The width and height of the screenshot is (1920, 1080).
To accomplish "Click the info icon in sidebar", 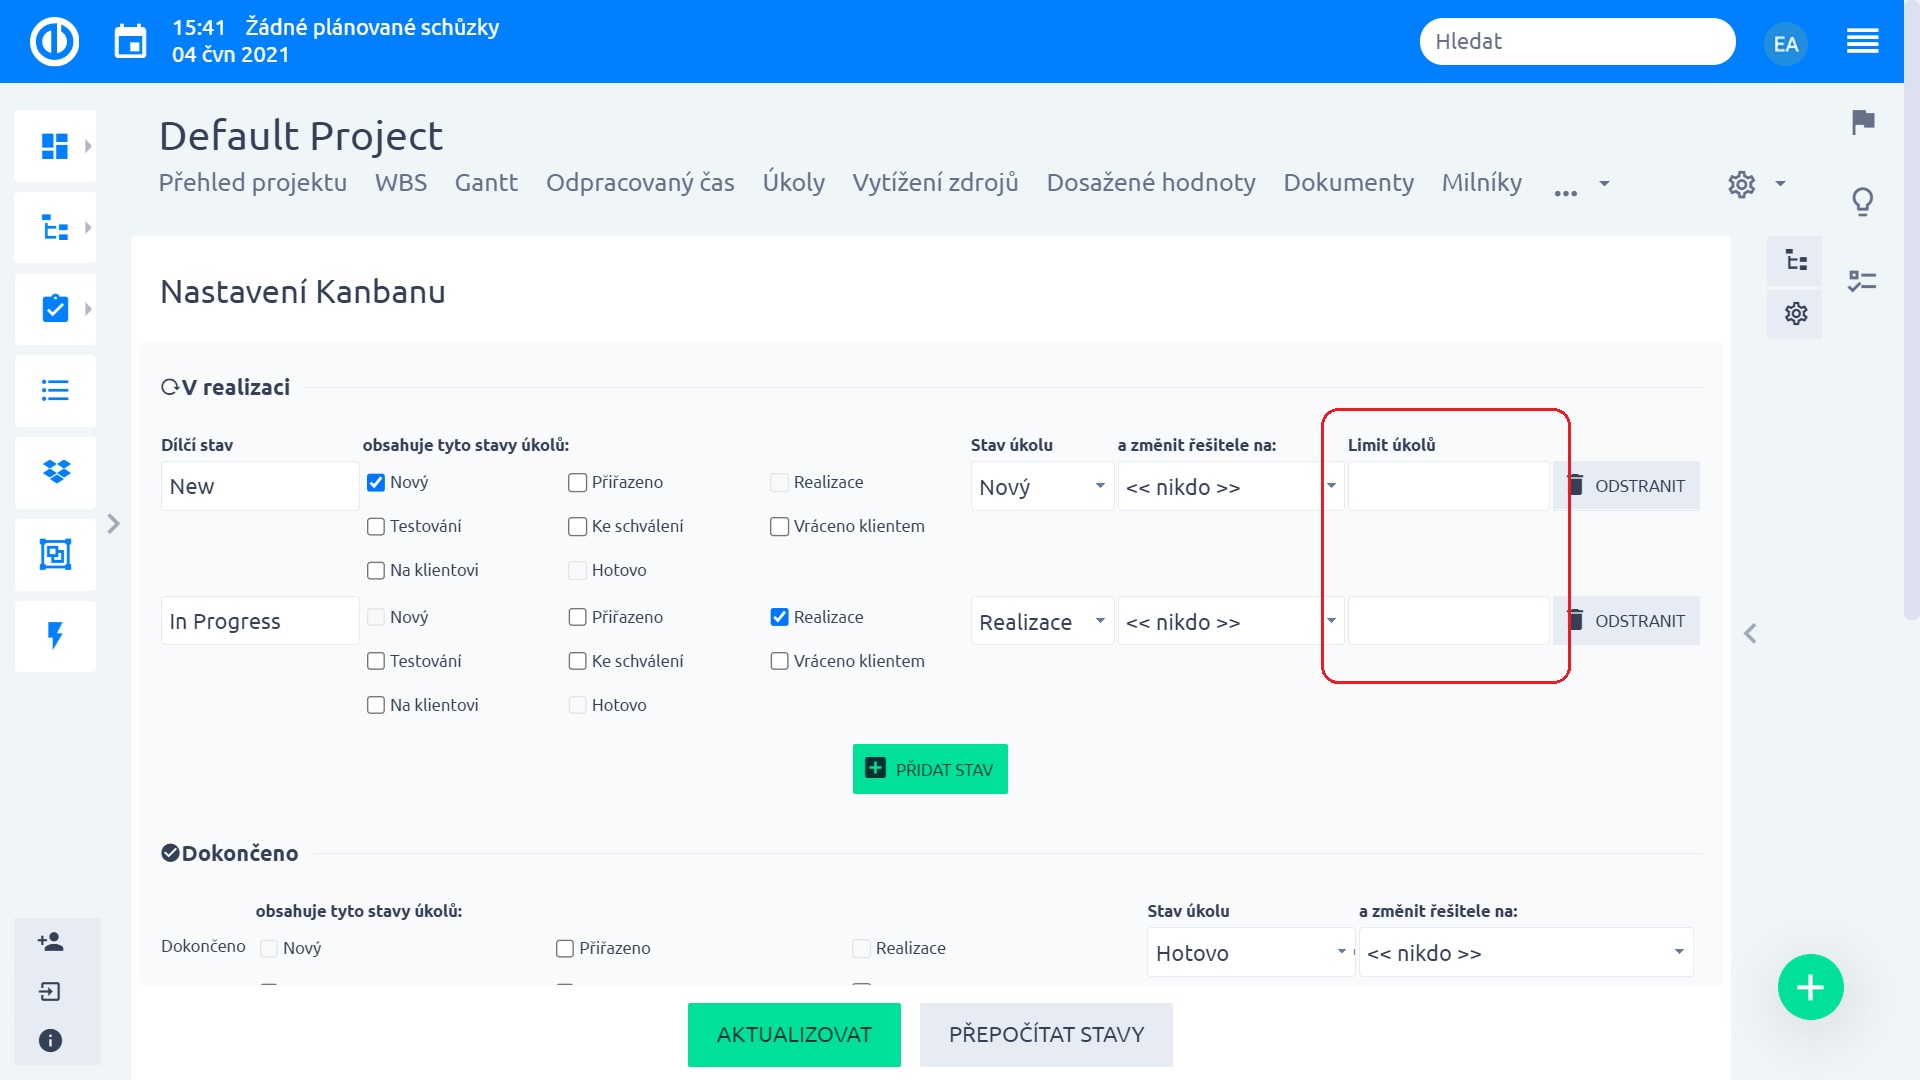I will tap(50, 1041).
